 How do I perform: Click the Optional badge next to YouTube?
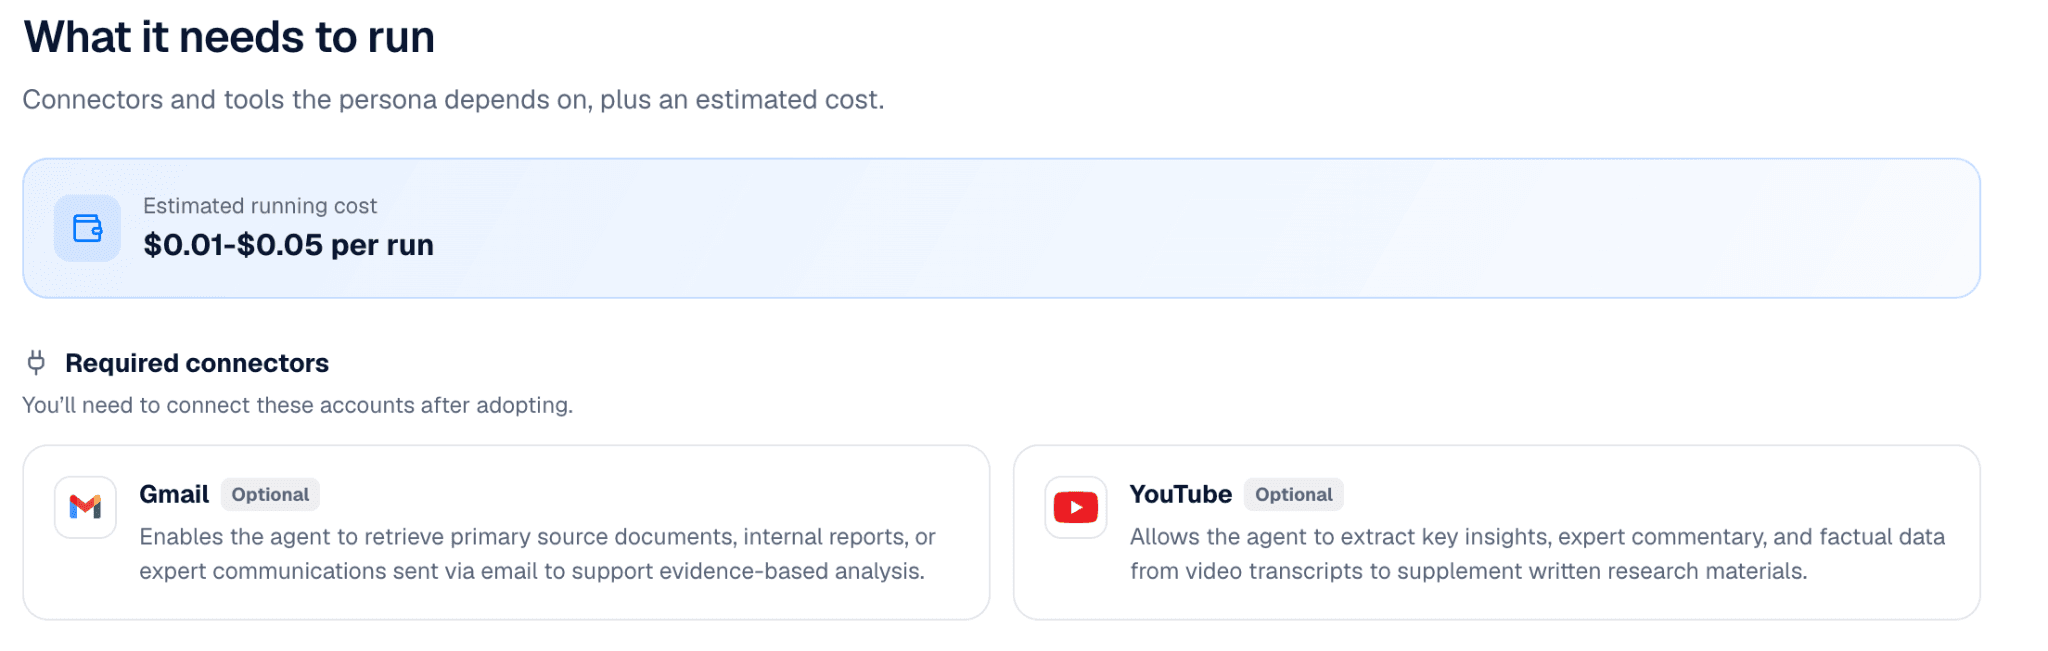[1294, 494]
